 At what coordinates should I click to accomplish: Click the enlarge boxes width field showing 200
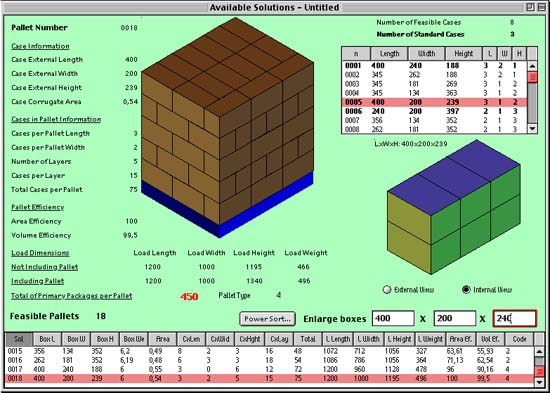coord(455,319)
